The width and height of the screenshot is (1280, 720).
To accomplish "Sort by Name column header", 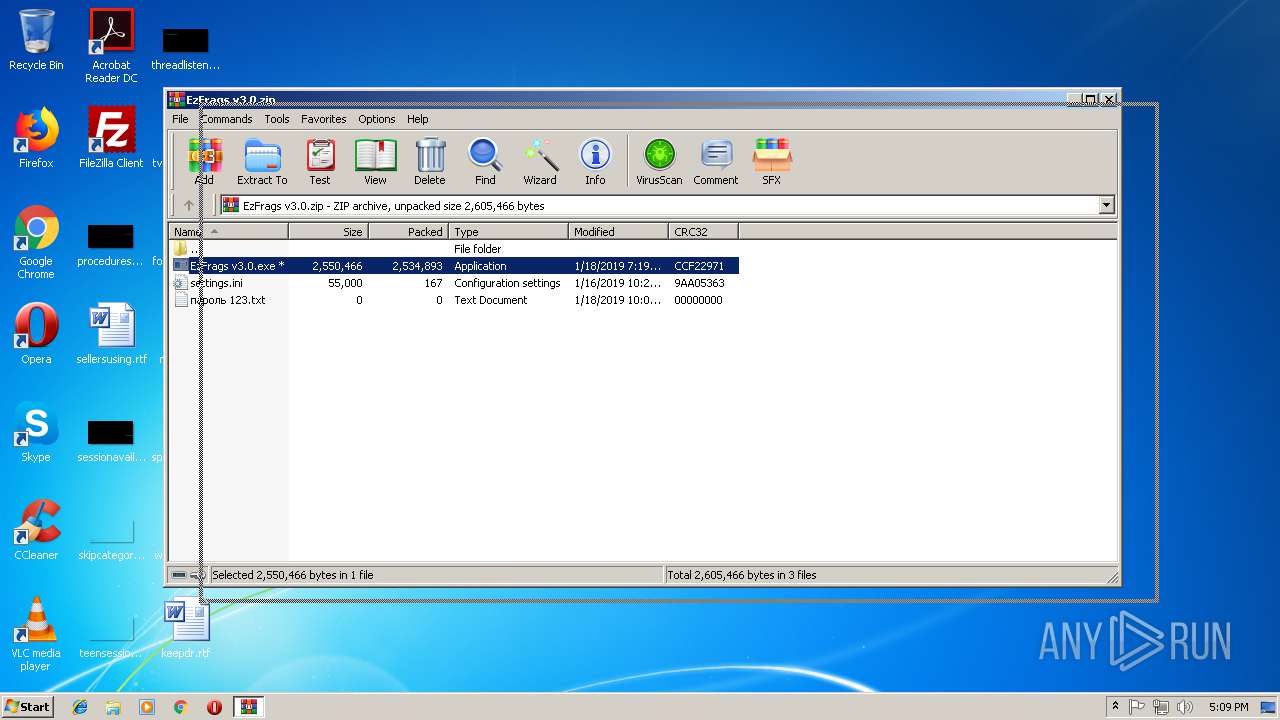I will coord(229,231).
